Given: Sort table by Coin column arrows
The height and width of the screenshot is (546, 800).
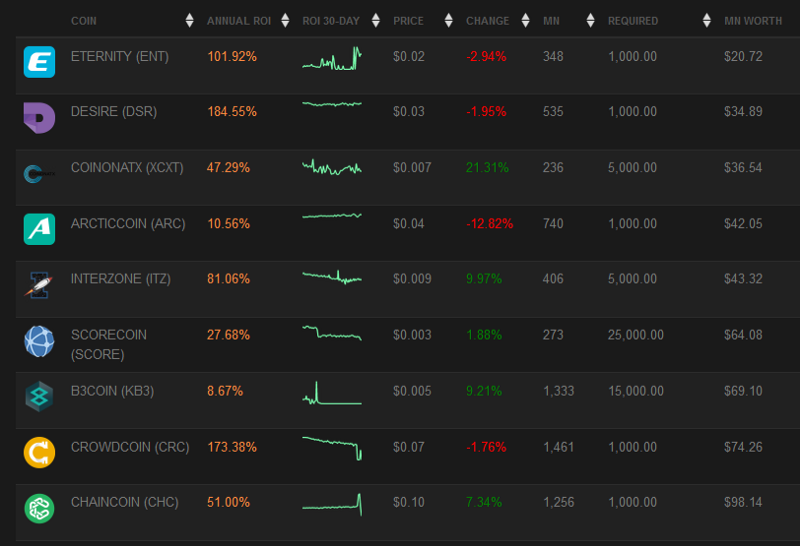Looking at the screenshot, I should (x=190, y=21).
